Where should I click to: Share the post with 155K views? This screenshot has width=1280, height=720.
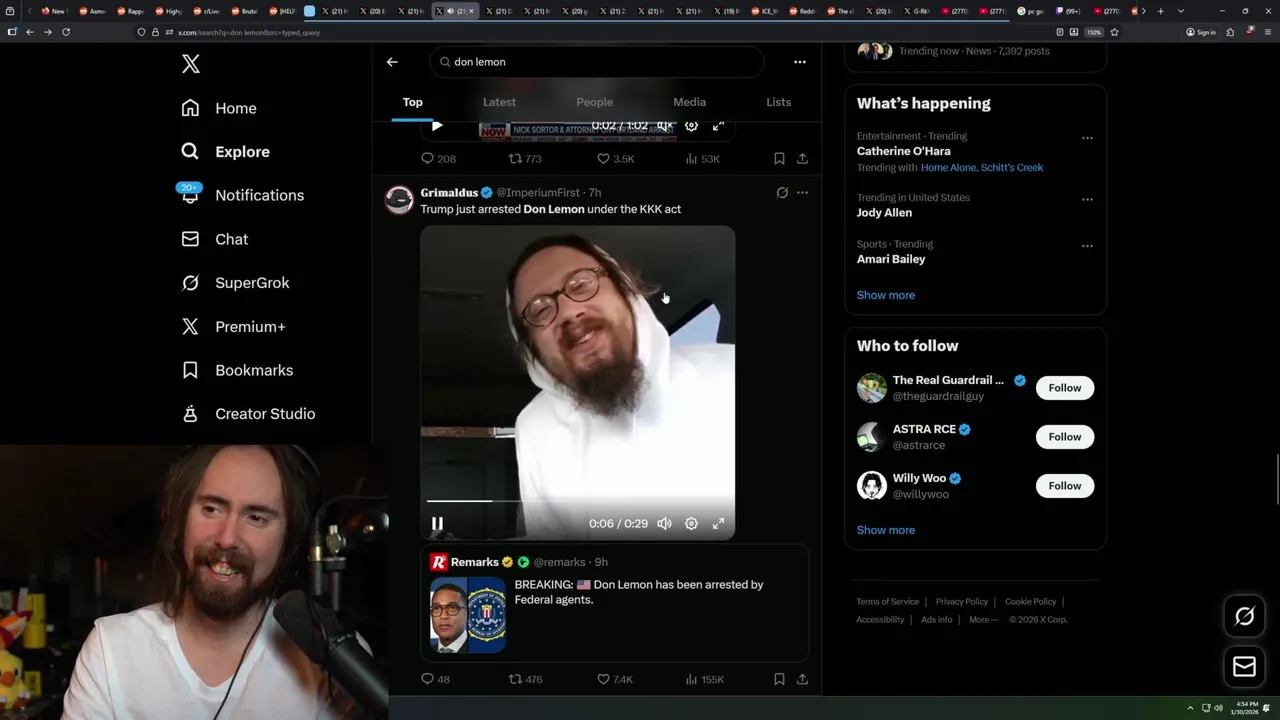point(802,680)
